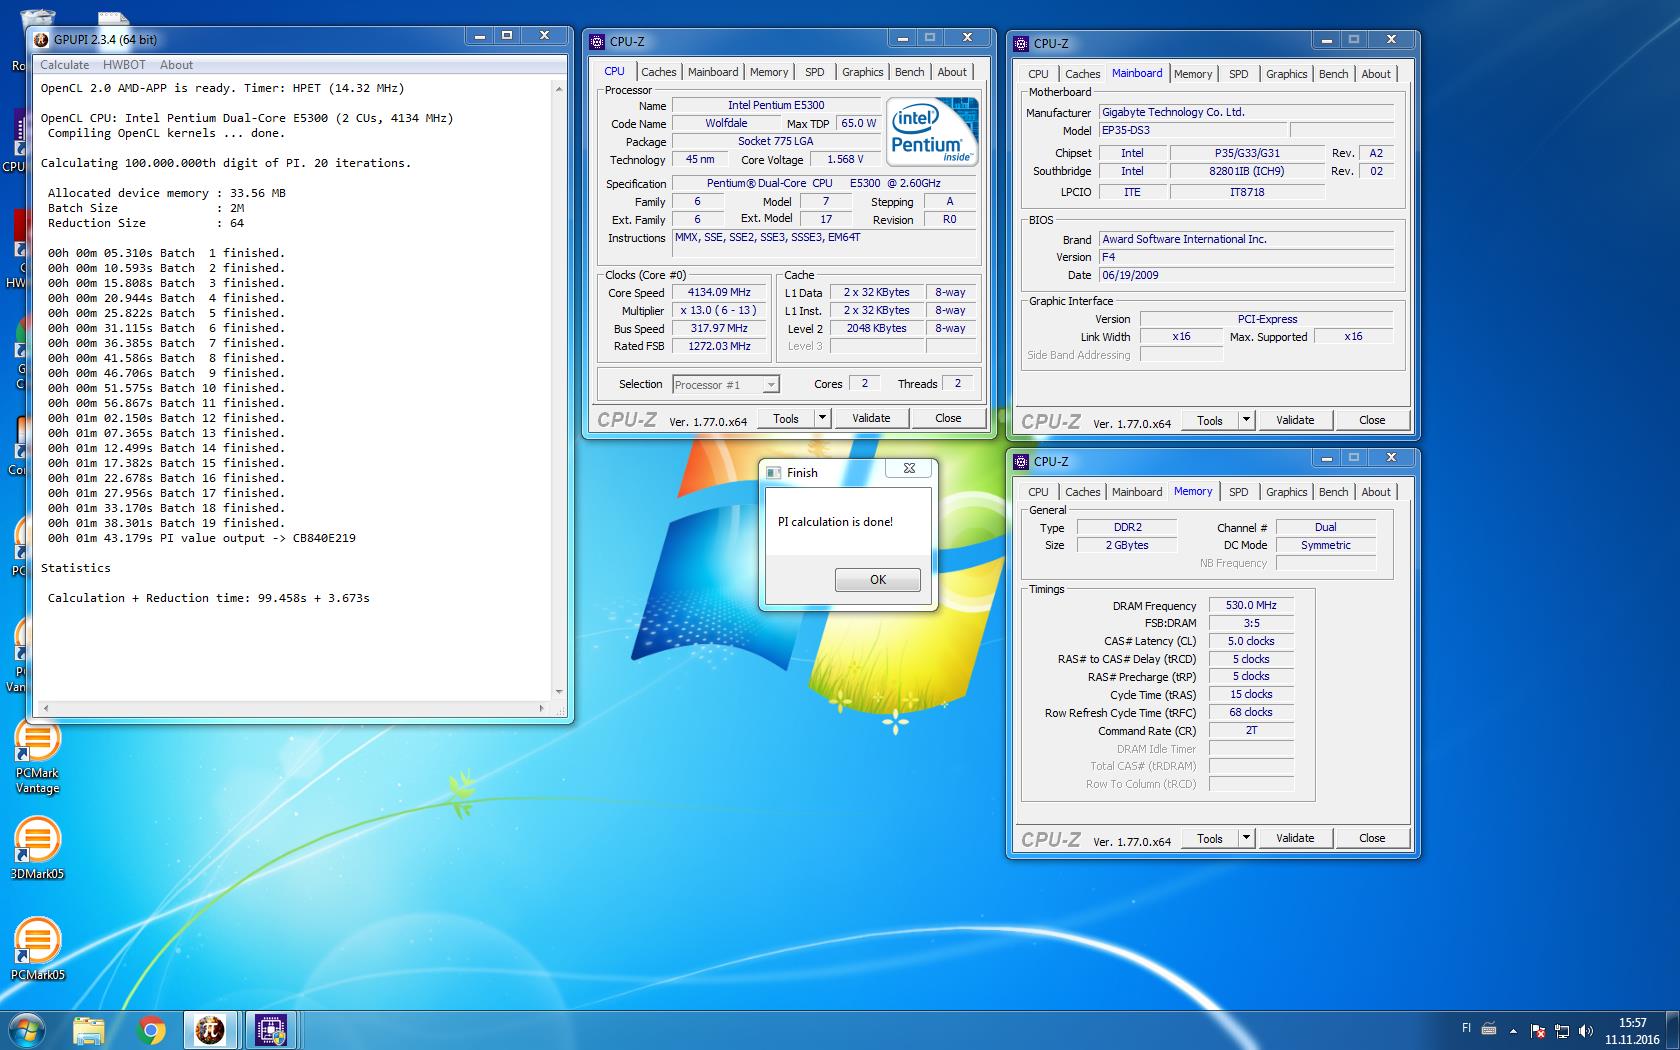Click the Intel Pentium inside logo

(x=933, y=132)
